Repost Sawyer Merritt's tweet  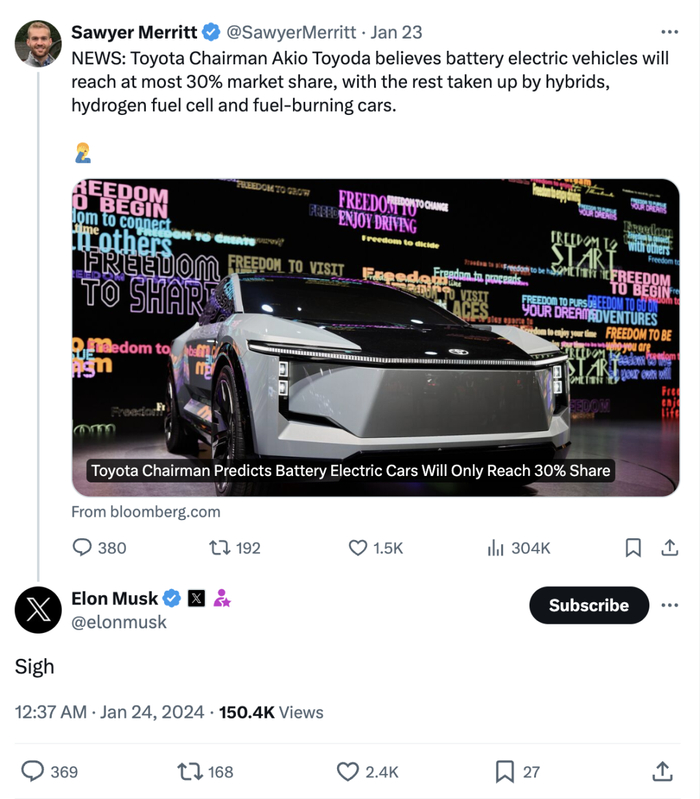(x=218, y=547)
